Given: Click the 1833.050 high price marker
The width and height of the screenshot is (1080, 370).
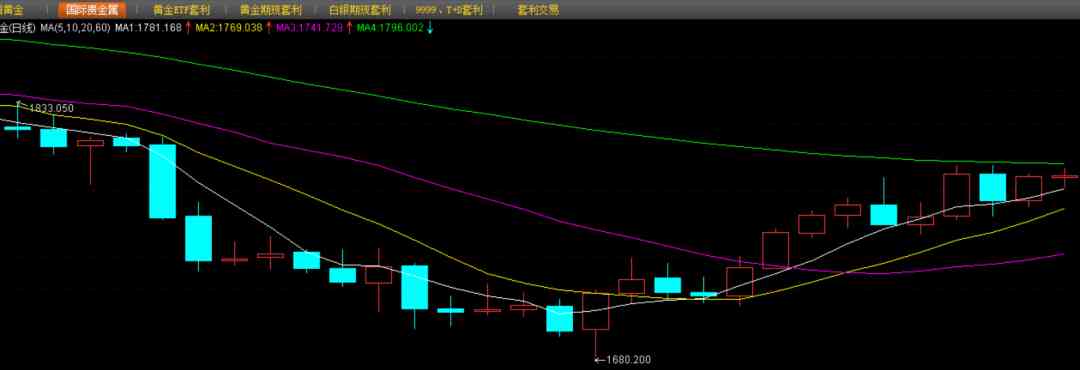Looking at the screenshot, I should [x=50, y=109].
